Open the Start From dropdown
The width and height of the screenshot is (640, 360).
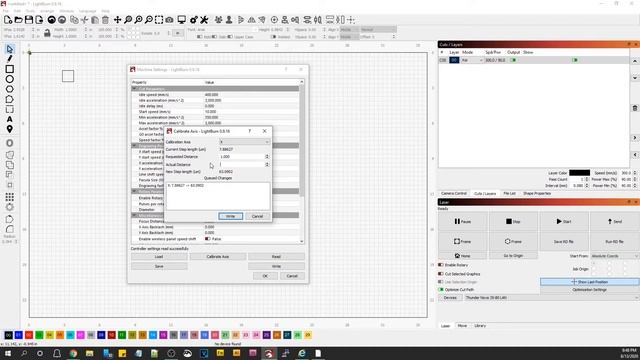tap(615, 256)
